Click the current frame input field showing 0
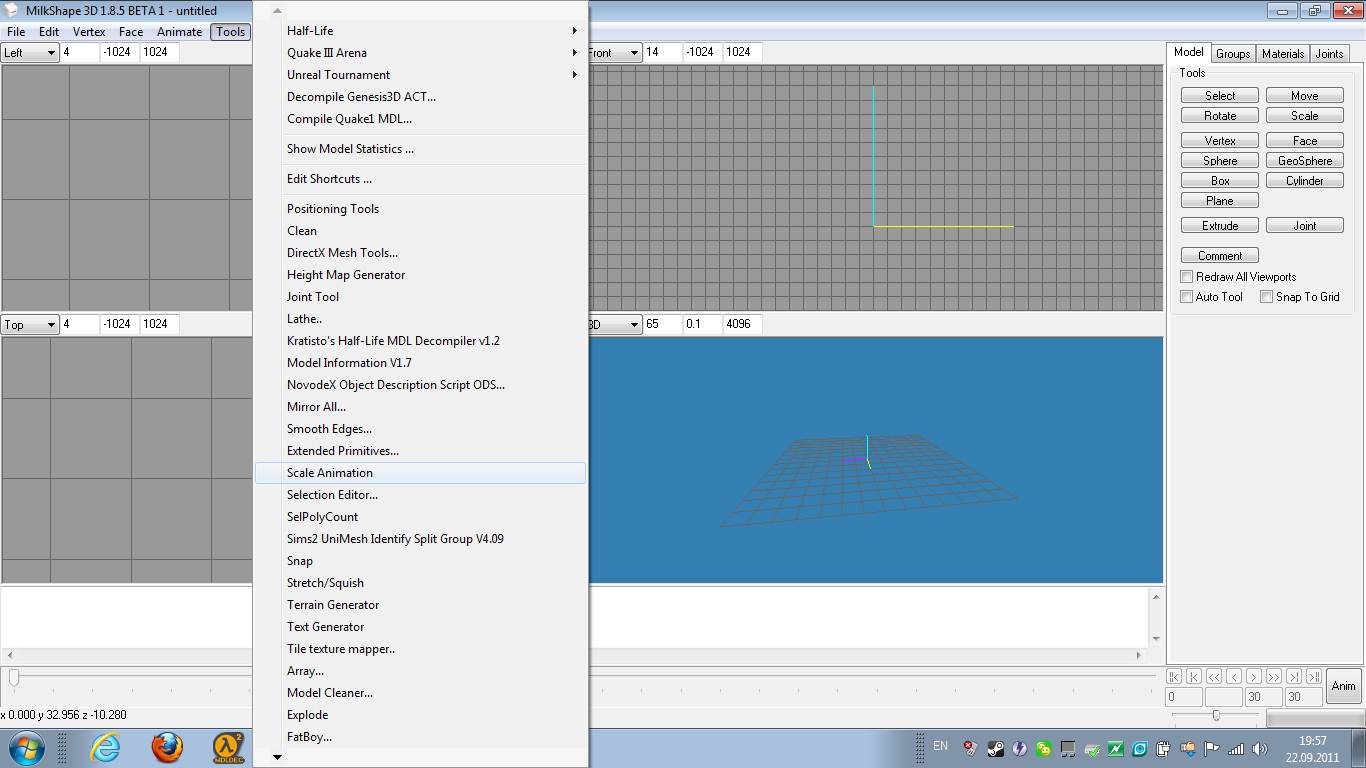Screen dimensions: 1366x768 (x=1184, y=697)
